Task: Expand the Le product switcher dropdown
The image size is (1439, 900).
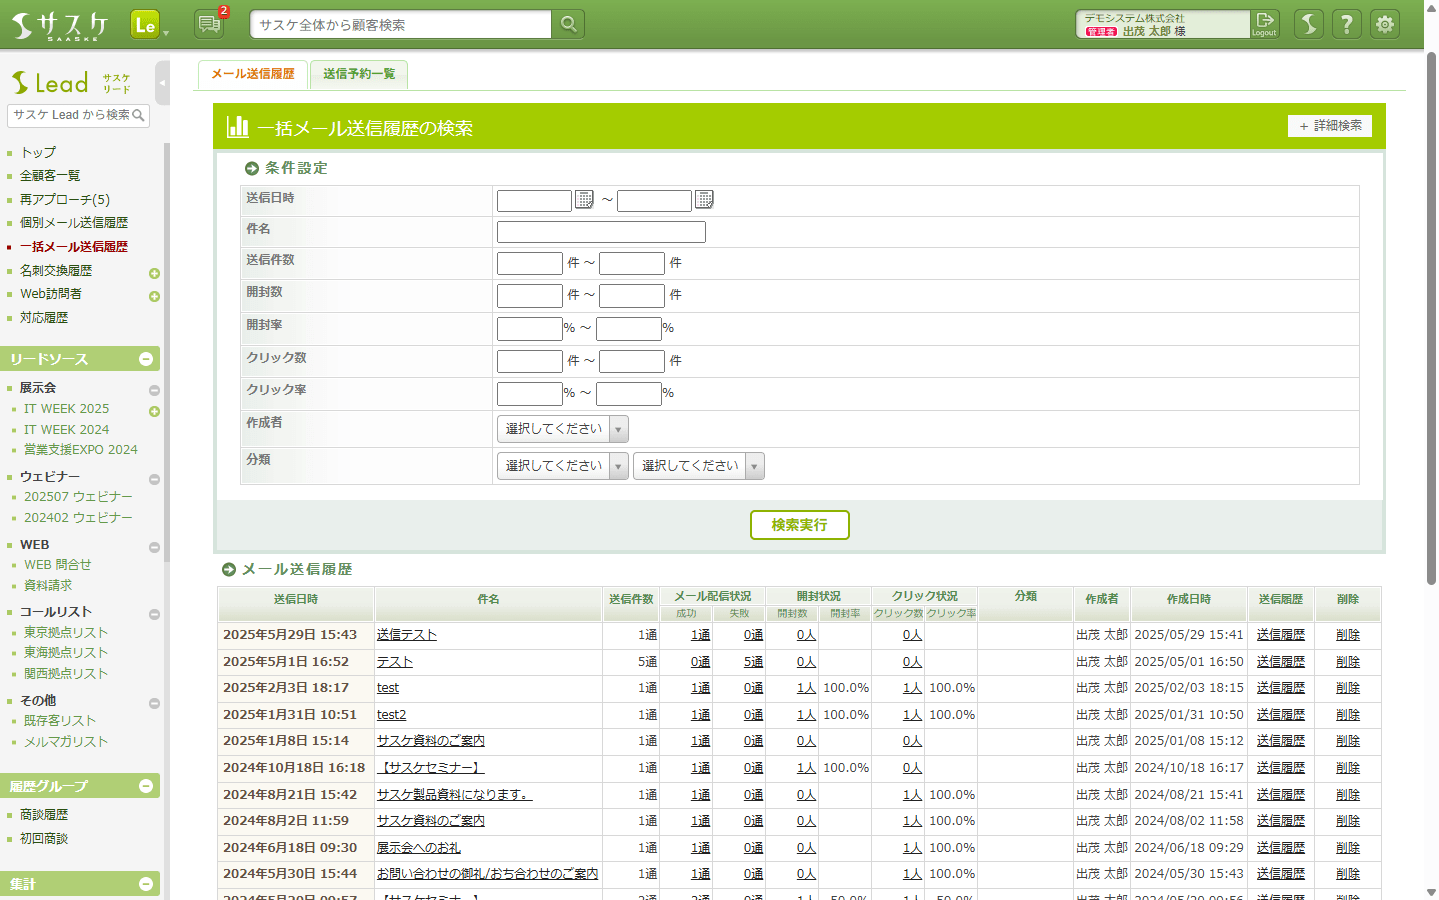Action: [x=165, y=33]
